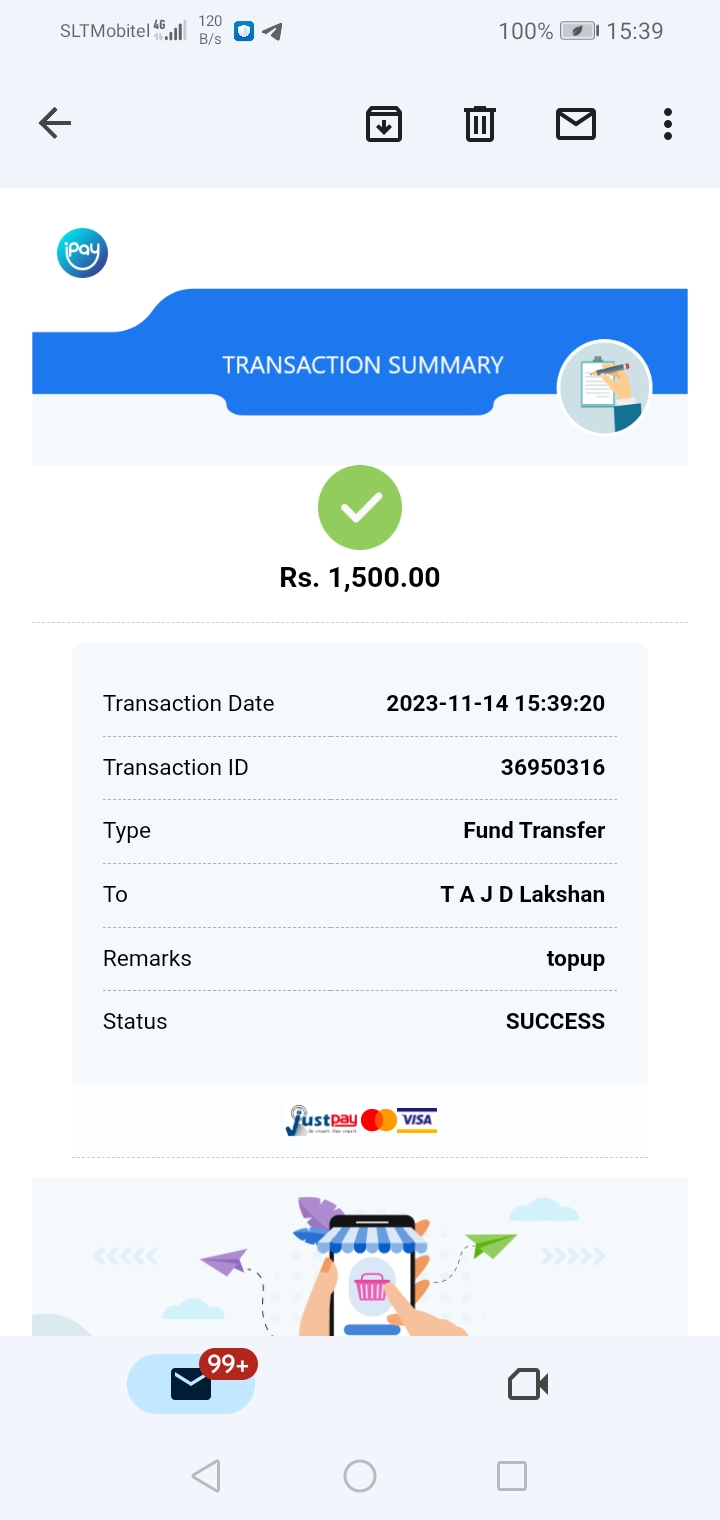
Task: Switch to the Meet video tab
Action: 528,1384
